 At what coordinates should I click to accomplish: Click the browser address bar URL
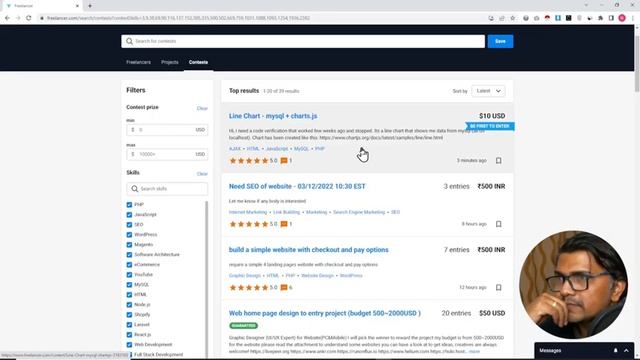coord(178,18)
